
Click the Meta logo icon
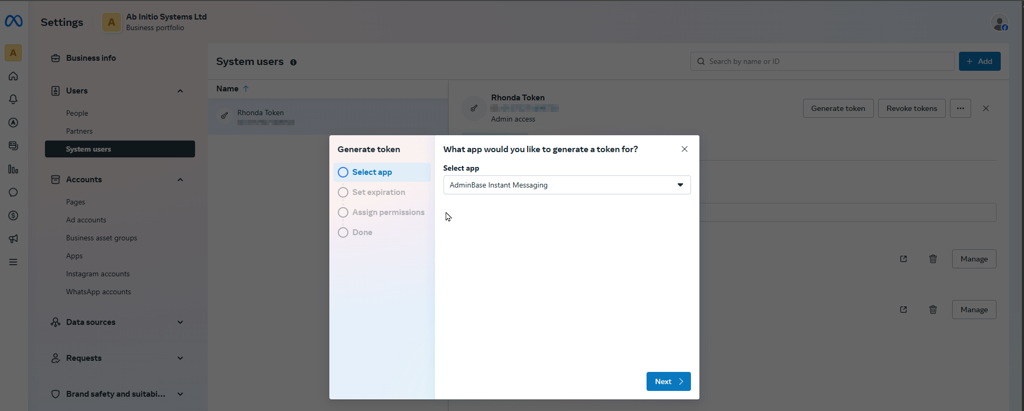pos(13,22)
